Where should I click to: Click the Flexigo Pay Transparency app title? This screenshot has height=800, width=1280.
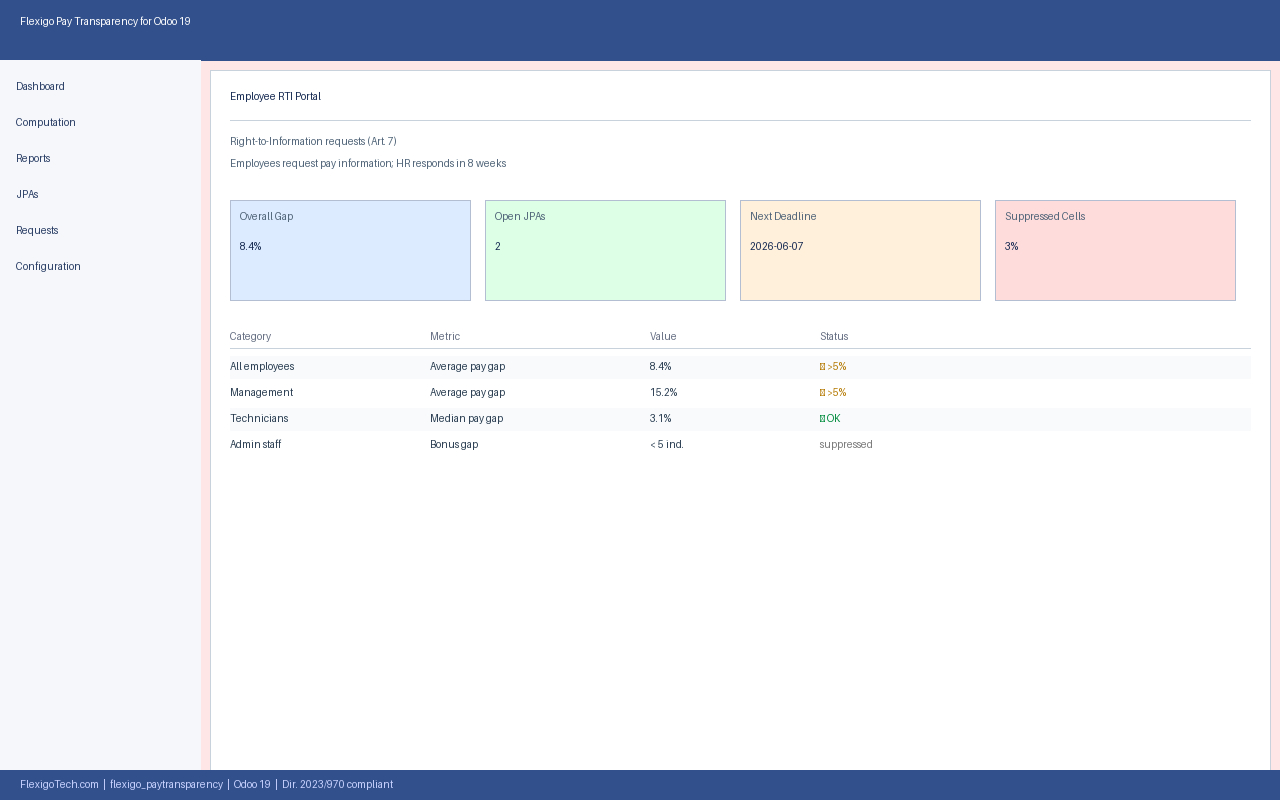pos(105,22)
